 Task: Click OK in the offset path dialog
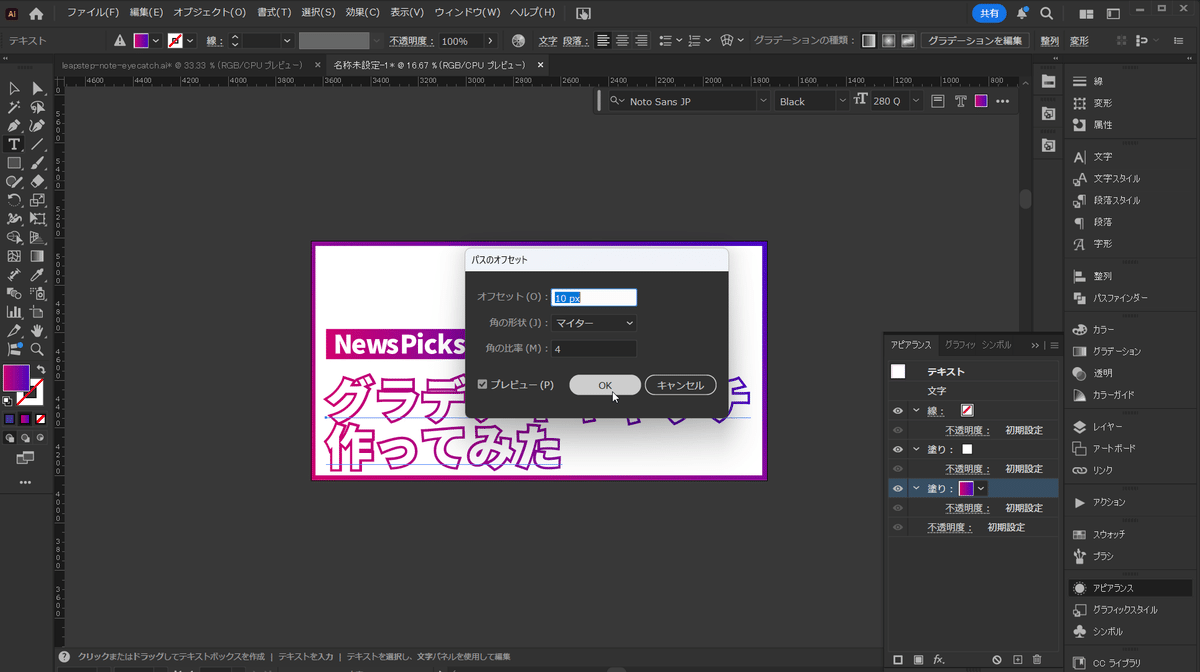click(605, 385)
